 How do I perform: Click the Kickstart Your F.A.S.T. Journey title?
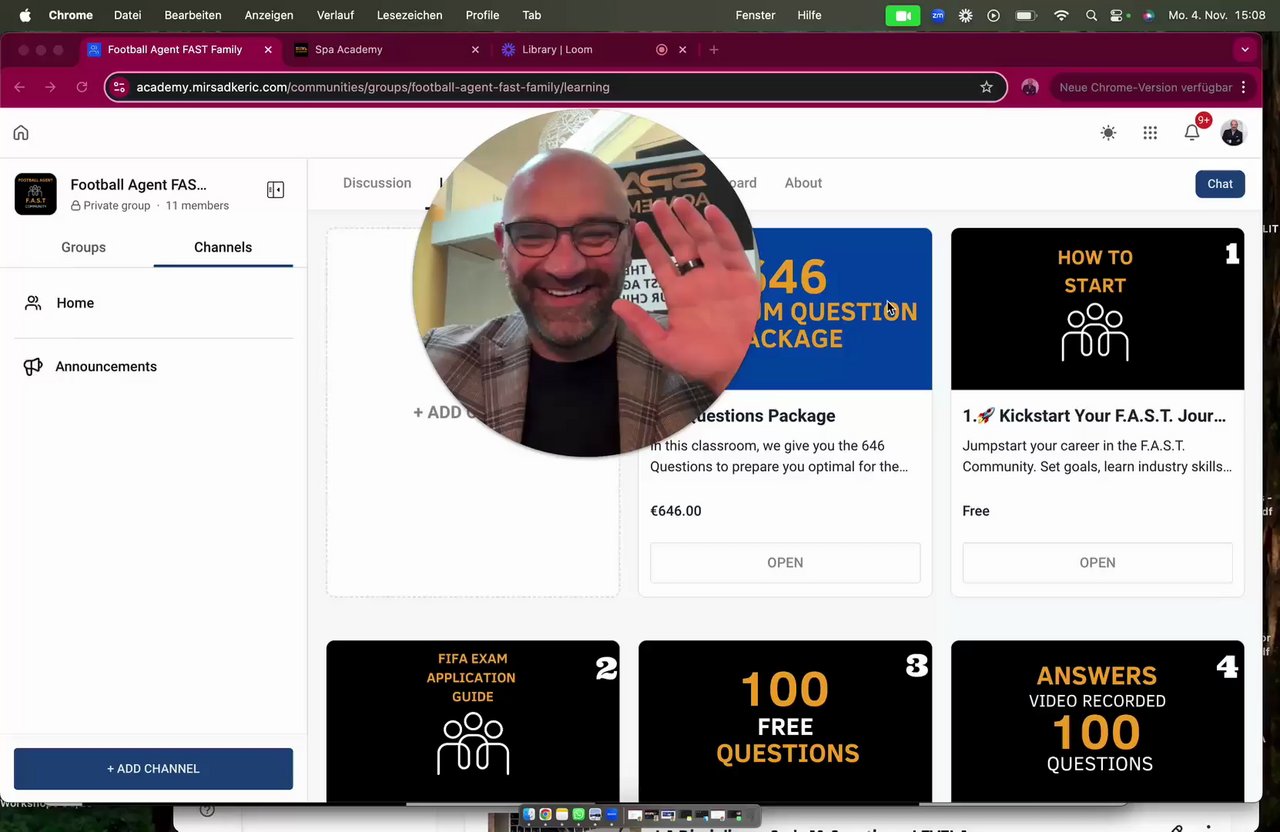(1094, 416)
